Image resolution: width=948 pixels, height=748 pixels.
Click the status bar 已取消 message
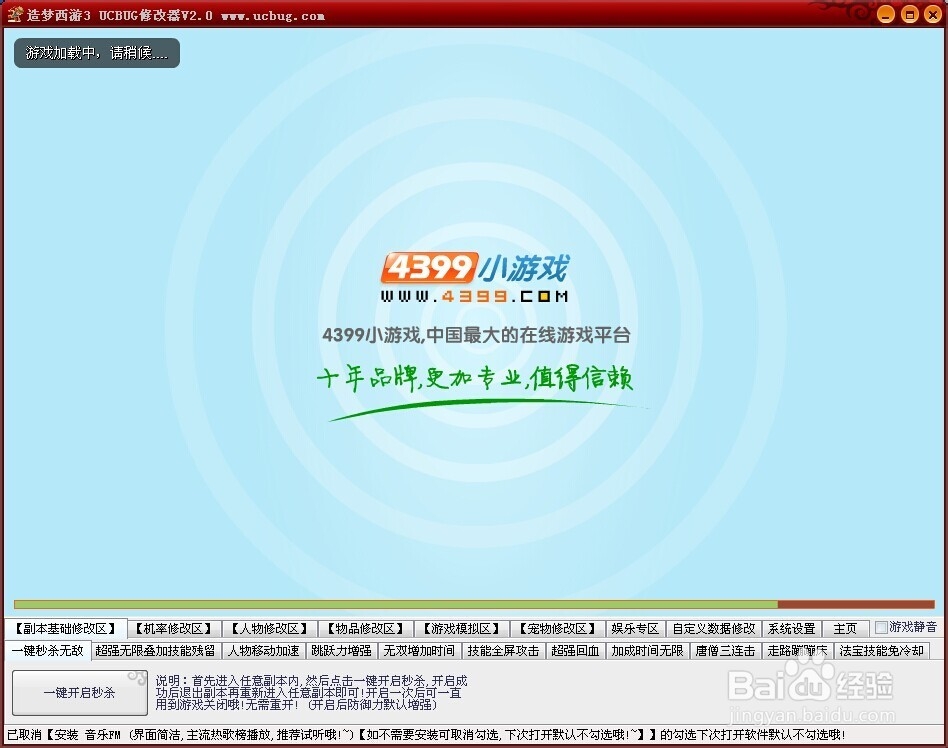click(426, 735)
